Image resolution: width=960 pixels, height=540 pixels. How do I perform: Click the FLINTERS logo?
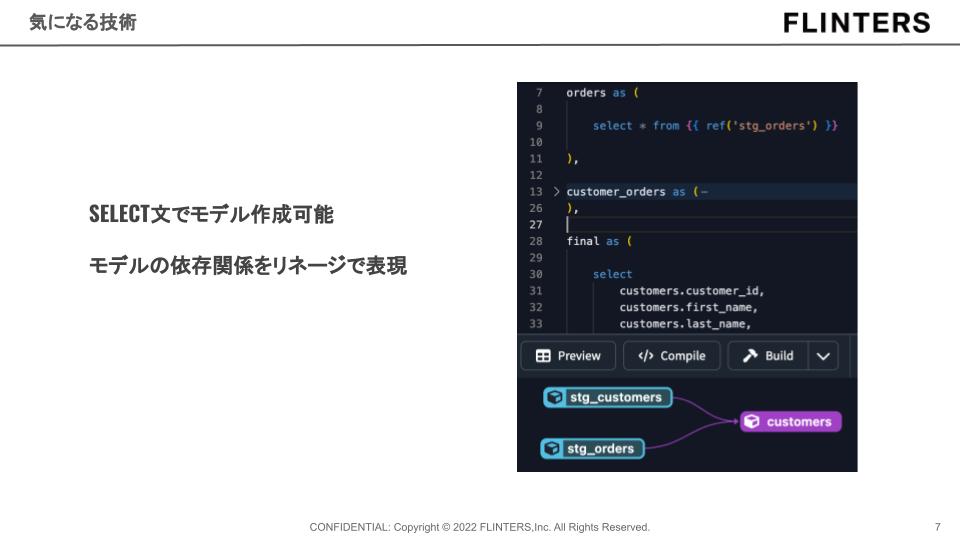coord(857,23)
